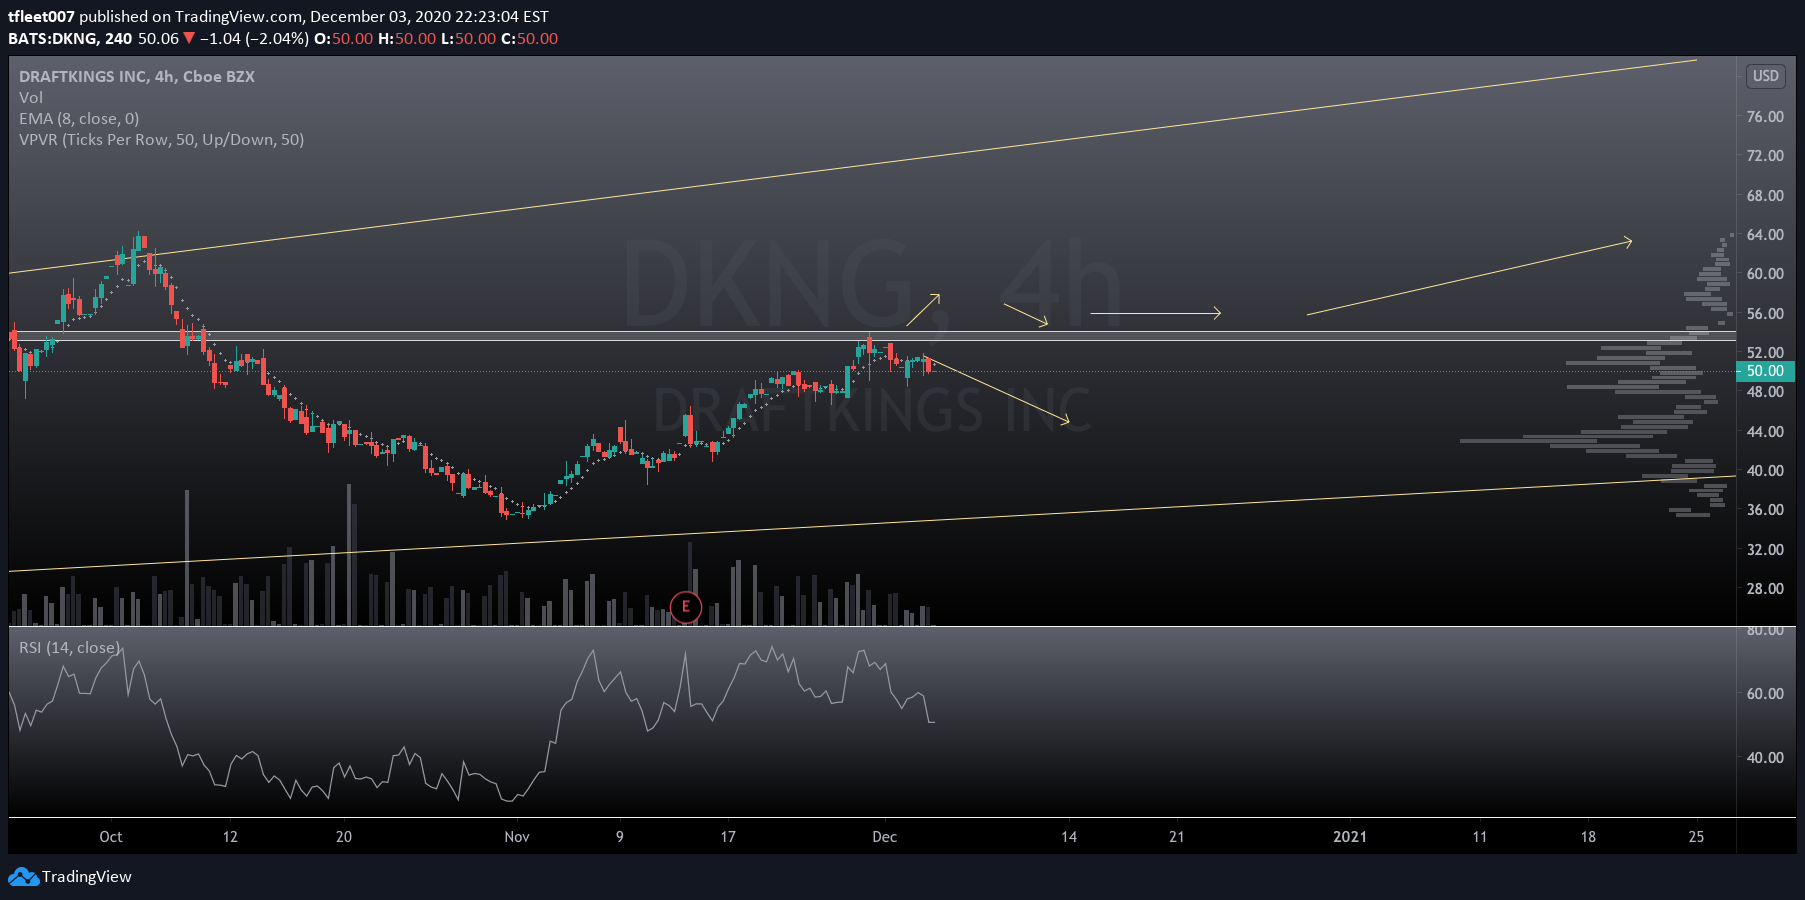
Task: Click the USD currency button
Action: click(x=1766, y=76)
